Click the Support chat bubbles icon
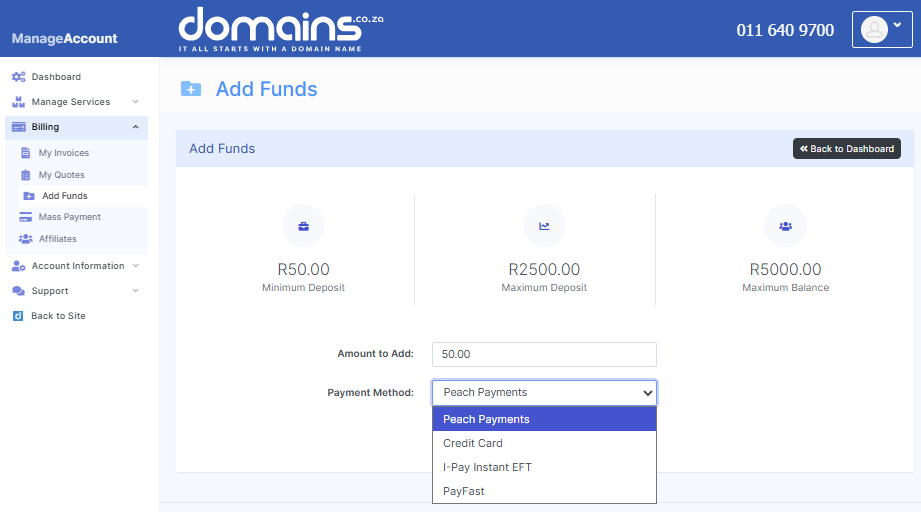This screenshot has width=921, height=512. tap(18, 291)
